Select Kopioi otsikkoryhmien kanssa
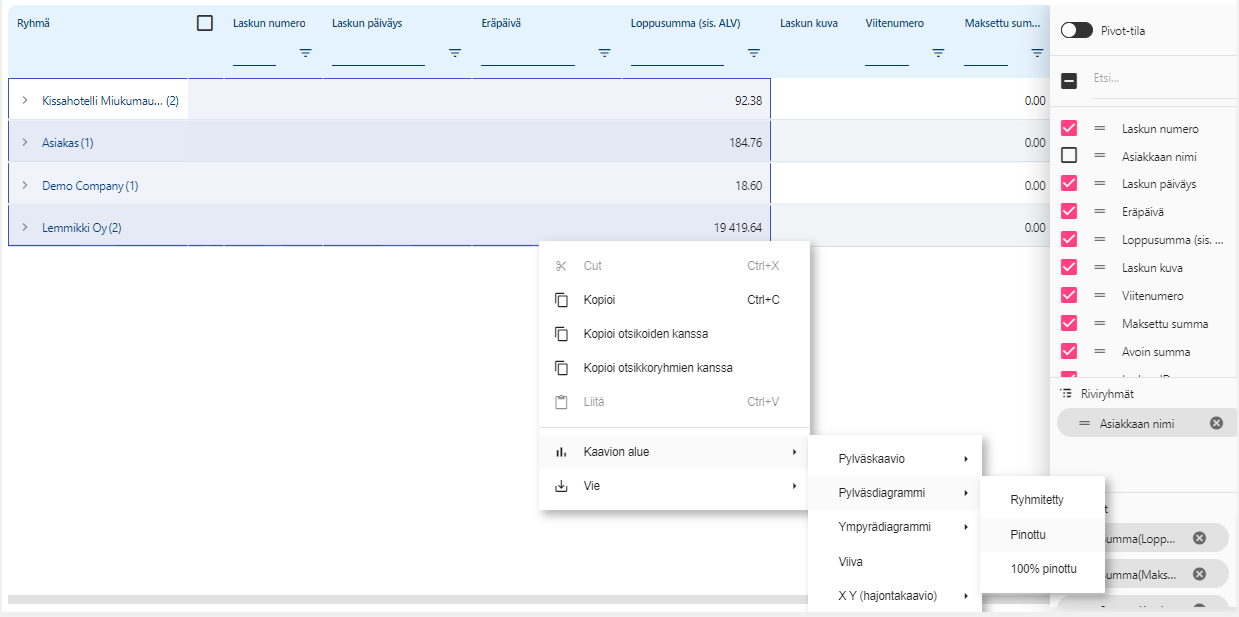 (x=674, y=368)
